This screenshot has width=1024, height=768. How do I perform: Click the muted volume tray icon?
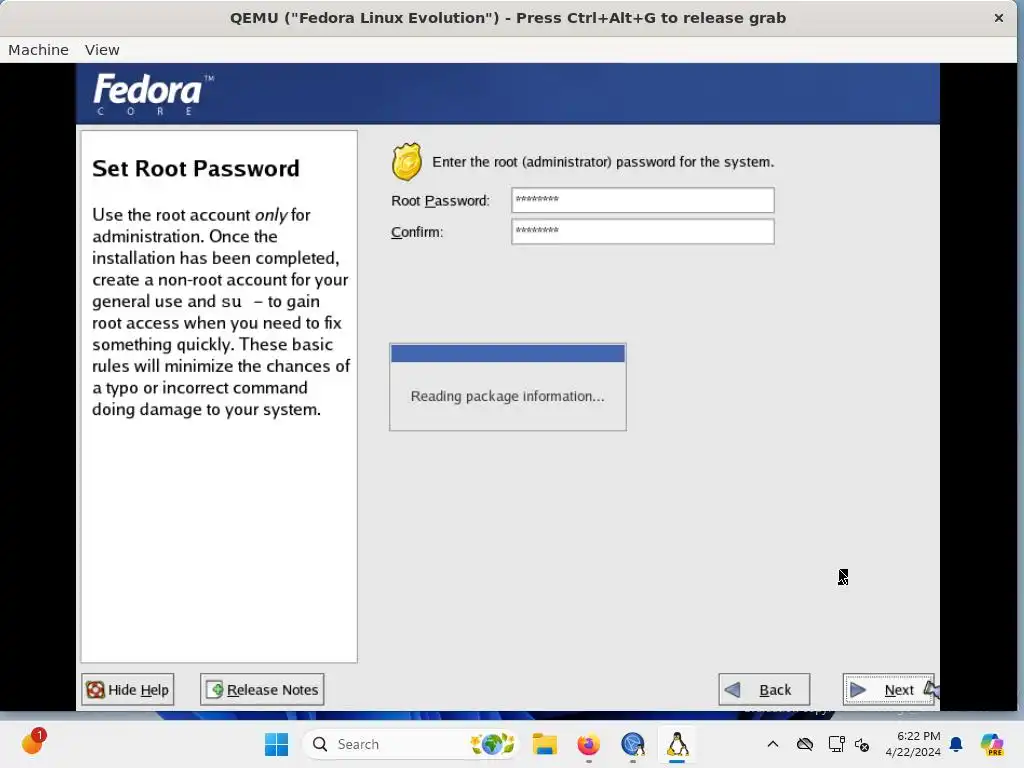pos(862,744)
